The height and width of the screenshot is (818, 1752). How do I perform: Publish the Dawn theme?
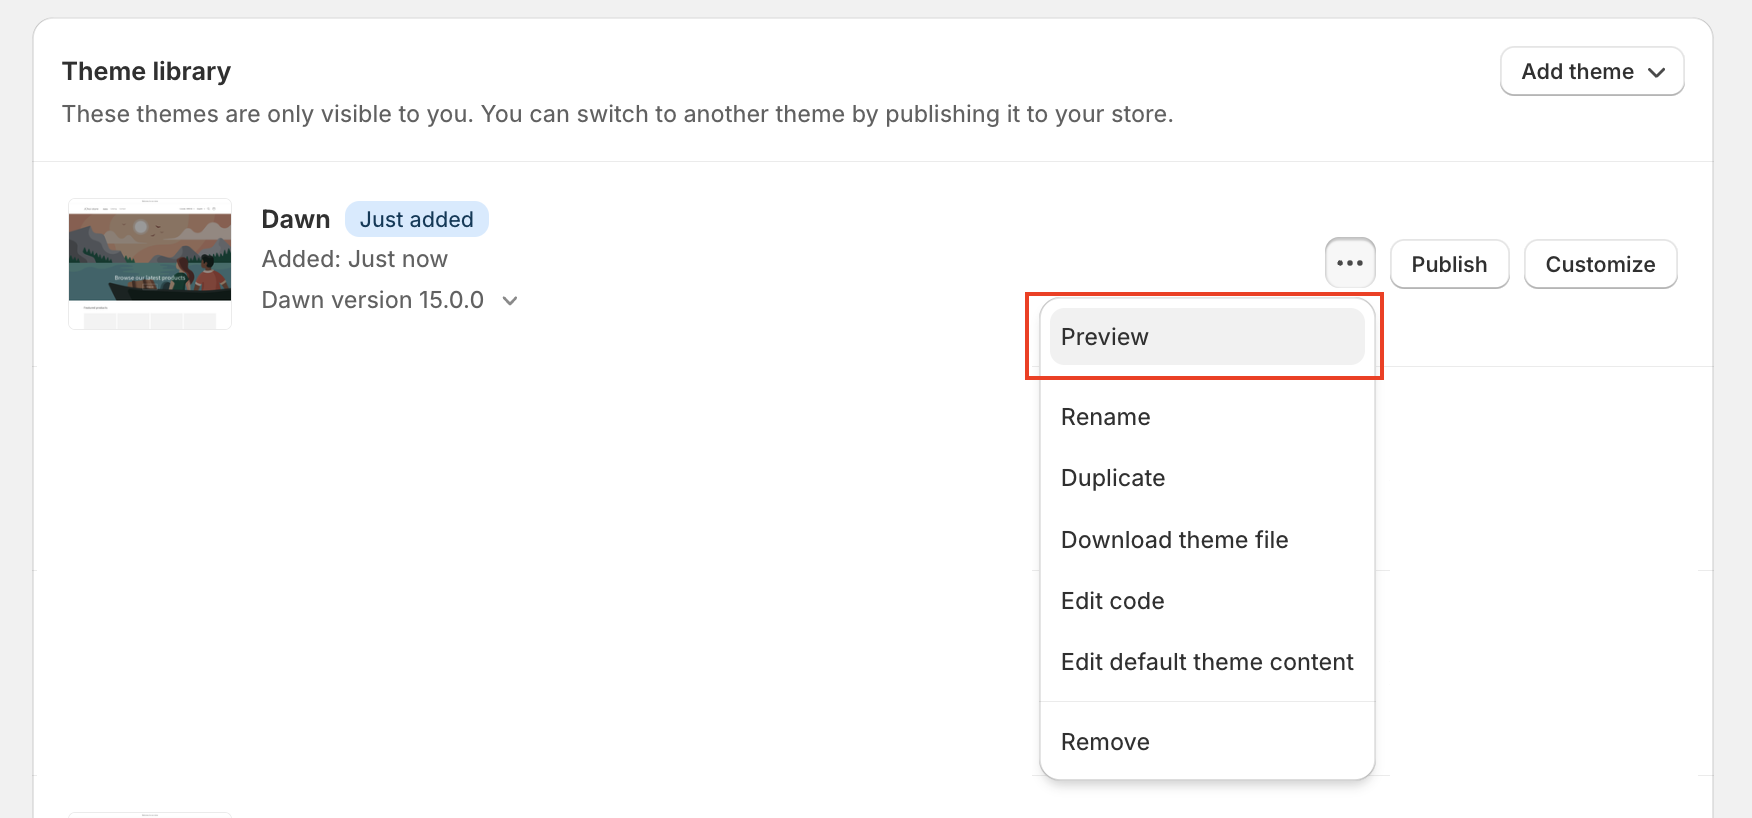coord(1449,264)
